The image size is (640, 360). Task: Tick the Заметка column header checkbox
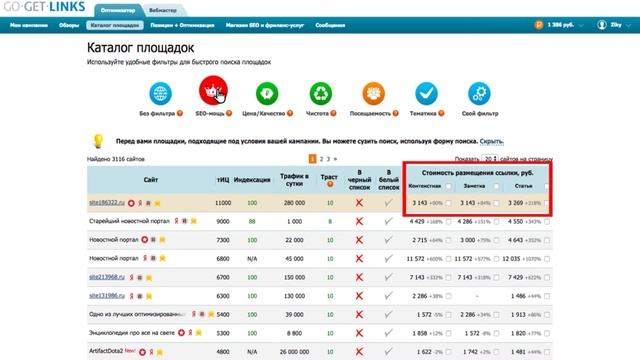496,186
